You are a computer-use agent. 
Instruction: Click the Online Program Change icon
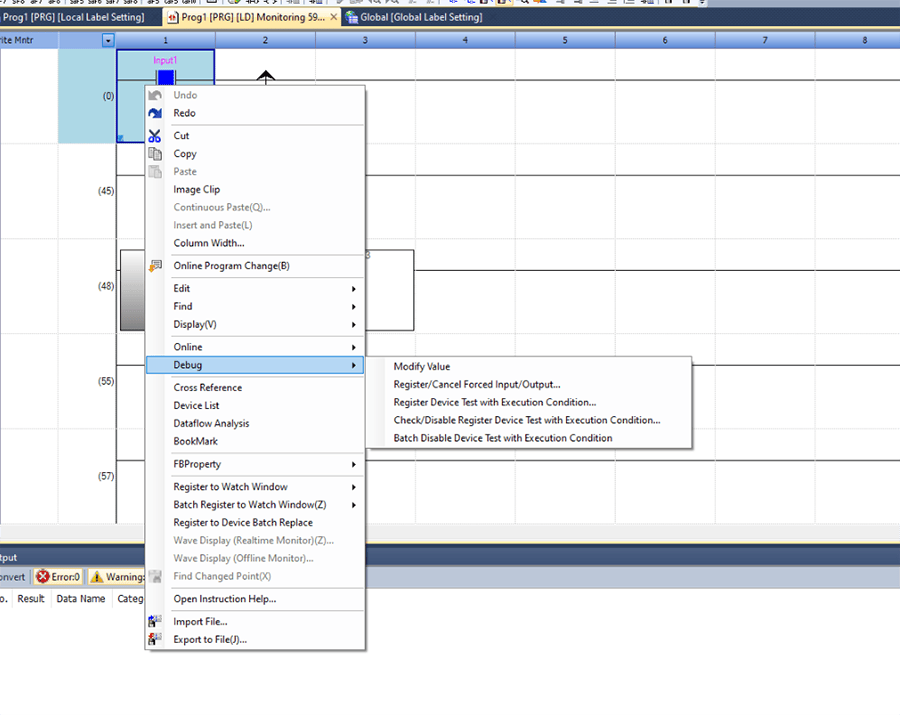coord(155,266)
